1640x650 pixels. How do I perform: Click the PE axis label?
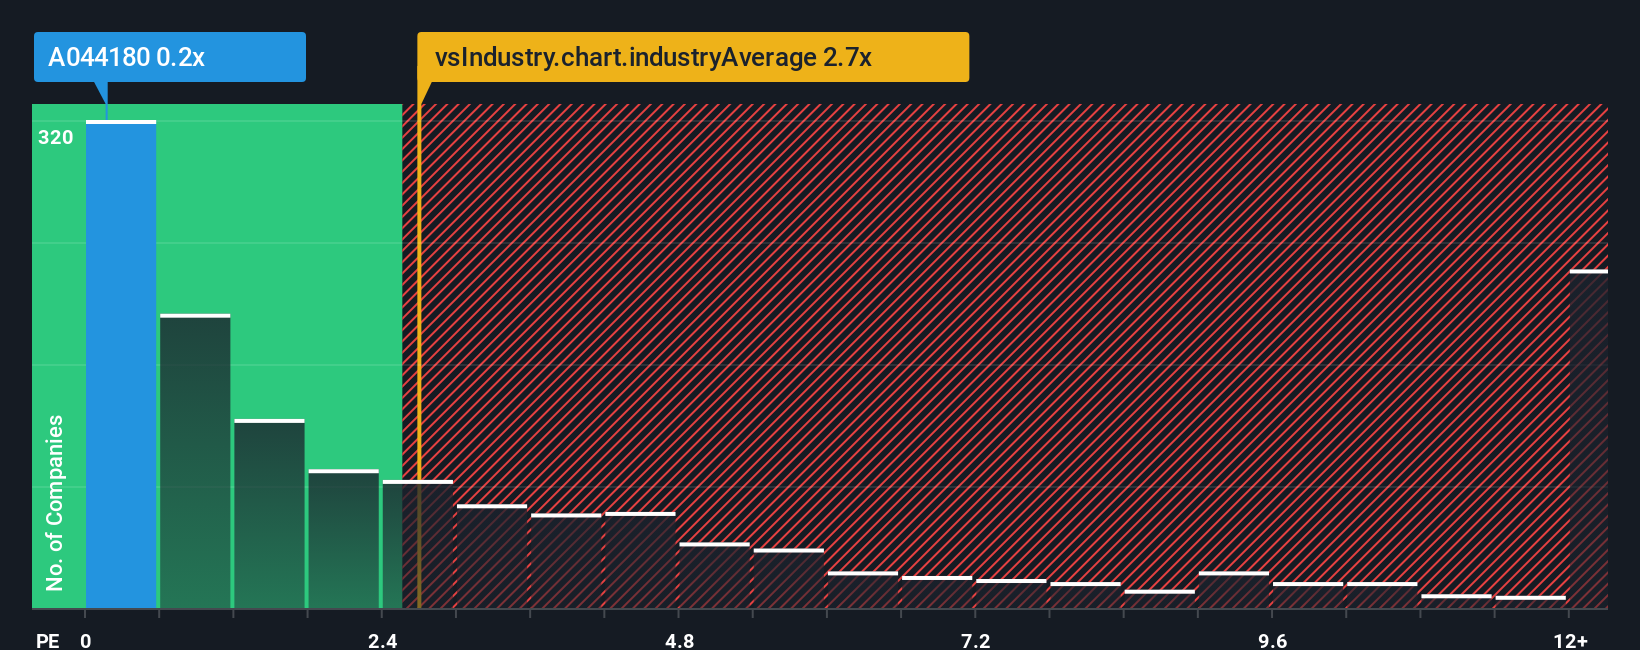point(48,641)
